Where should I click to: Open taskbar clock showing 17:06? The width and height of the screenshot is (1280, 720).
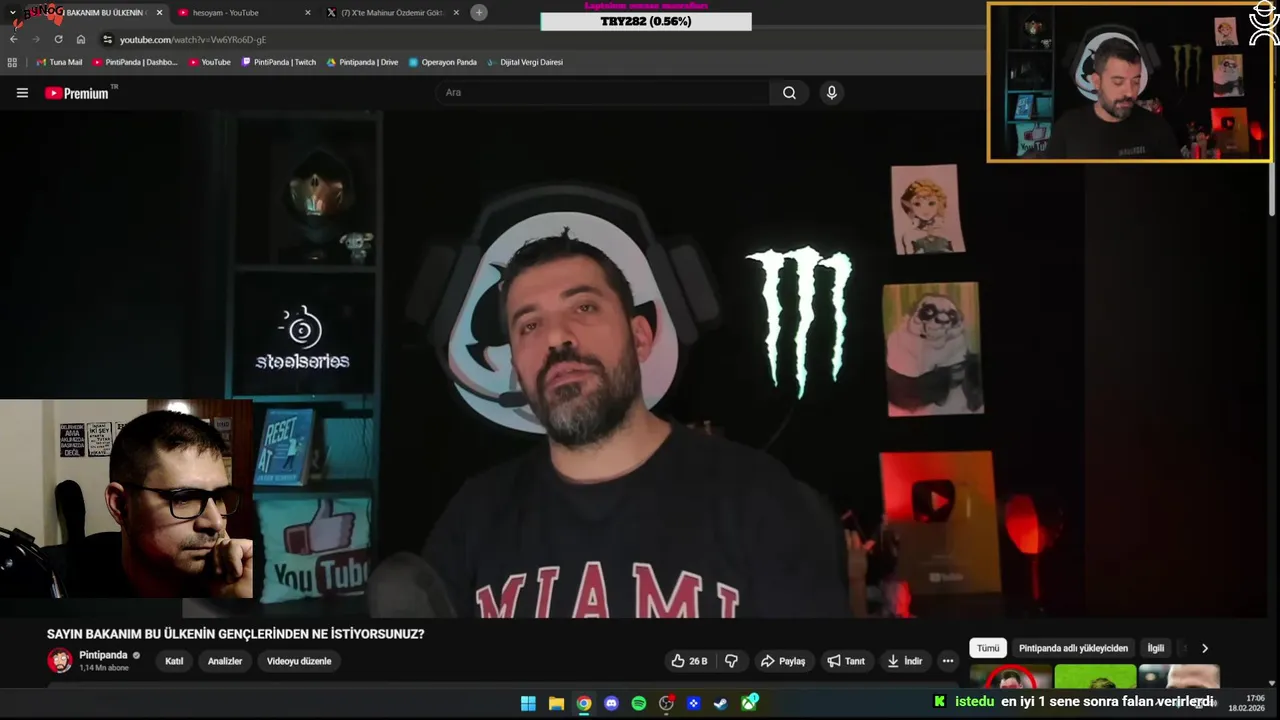pos(1246,703)
